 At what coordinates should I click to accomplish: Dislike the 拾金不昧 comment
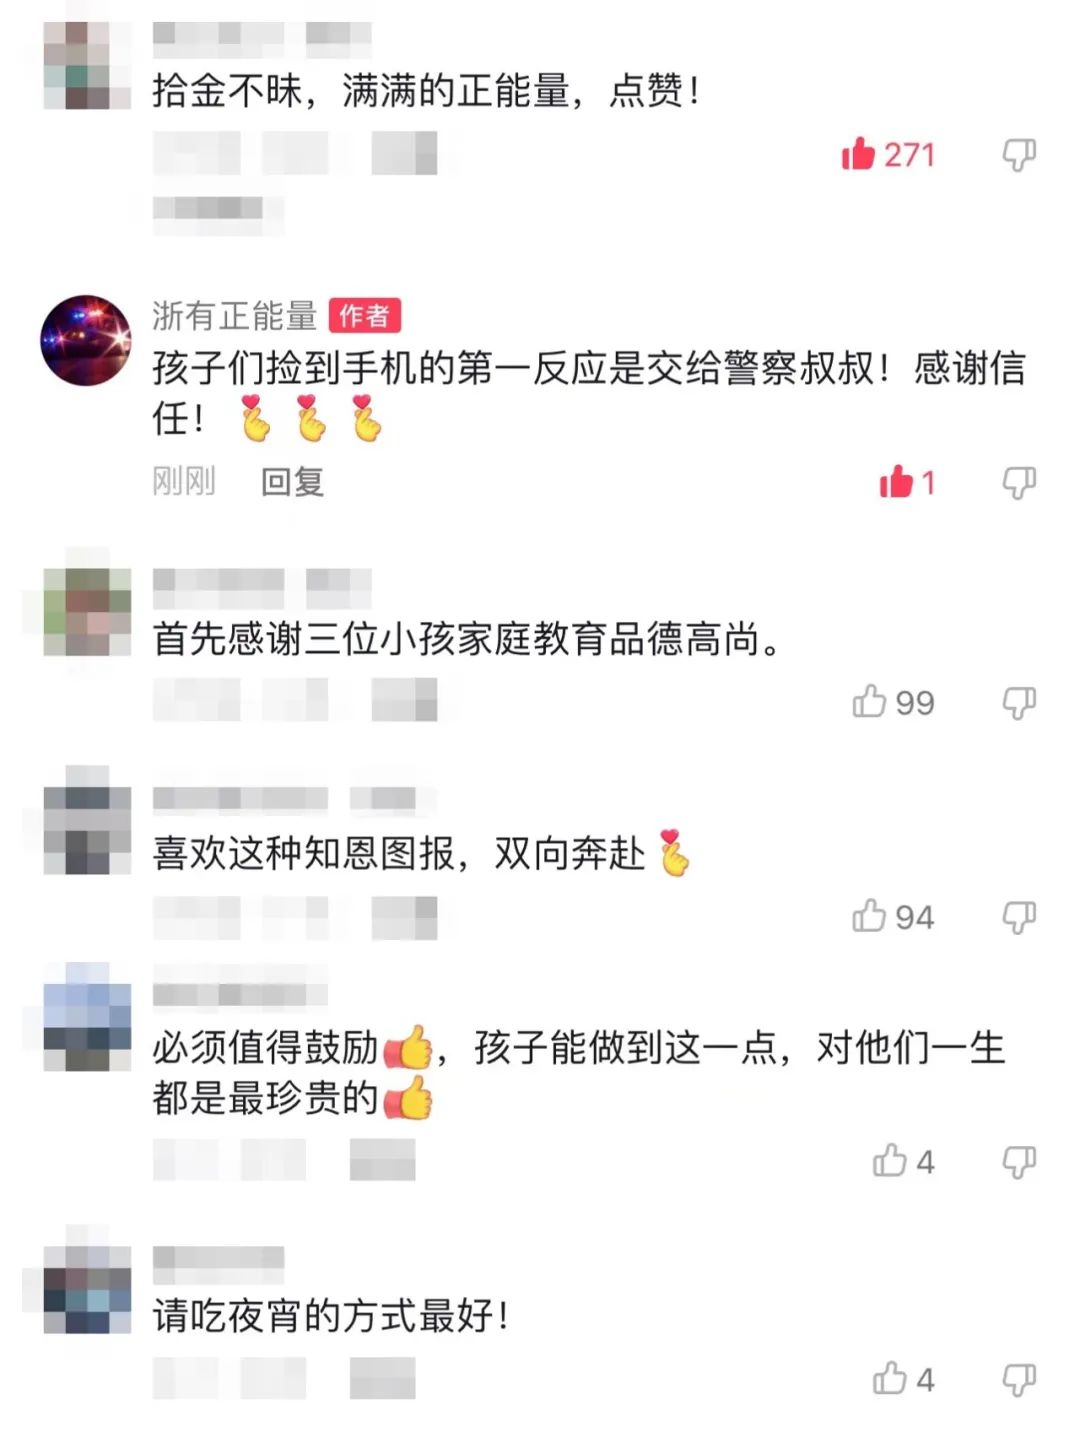pos(1019,155)
